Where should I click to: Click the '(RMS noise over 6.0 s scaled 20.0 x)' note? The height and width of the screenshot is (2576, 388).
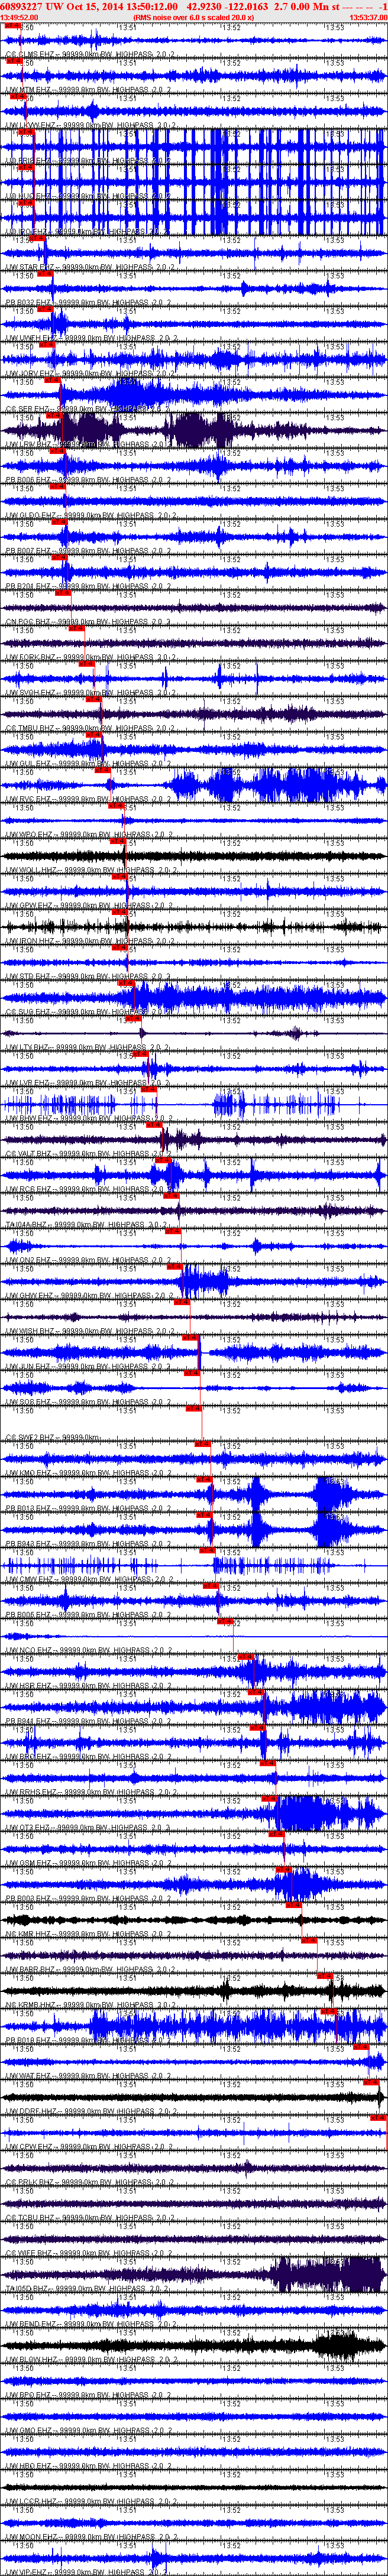tap(193, 18)
